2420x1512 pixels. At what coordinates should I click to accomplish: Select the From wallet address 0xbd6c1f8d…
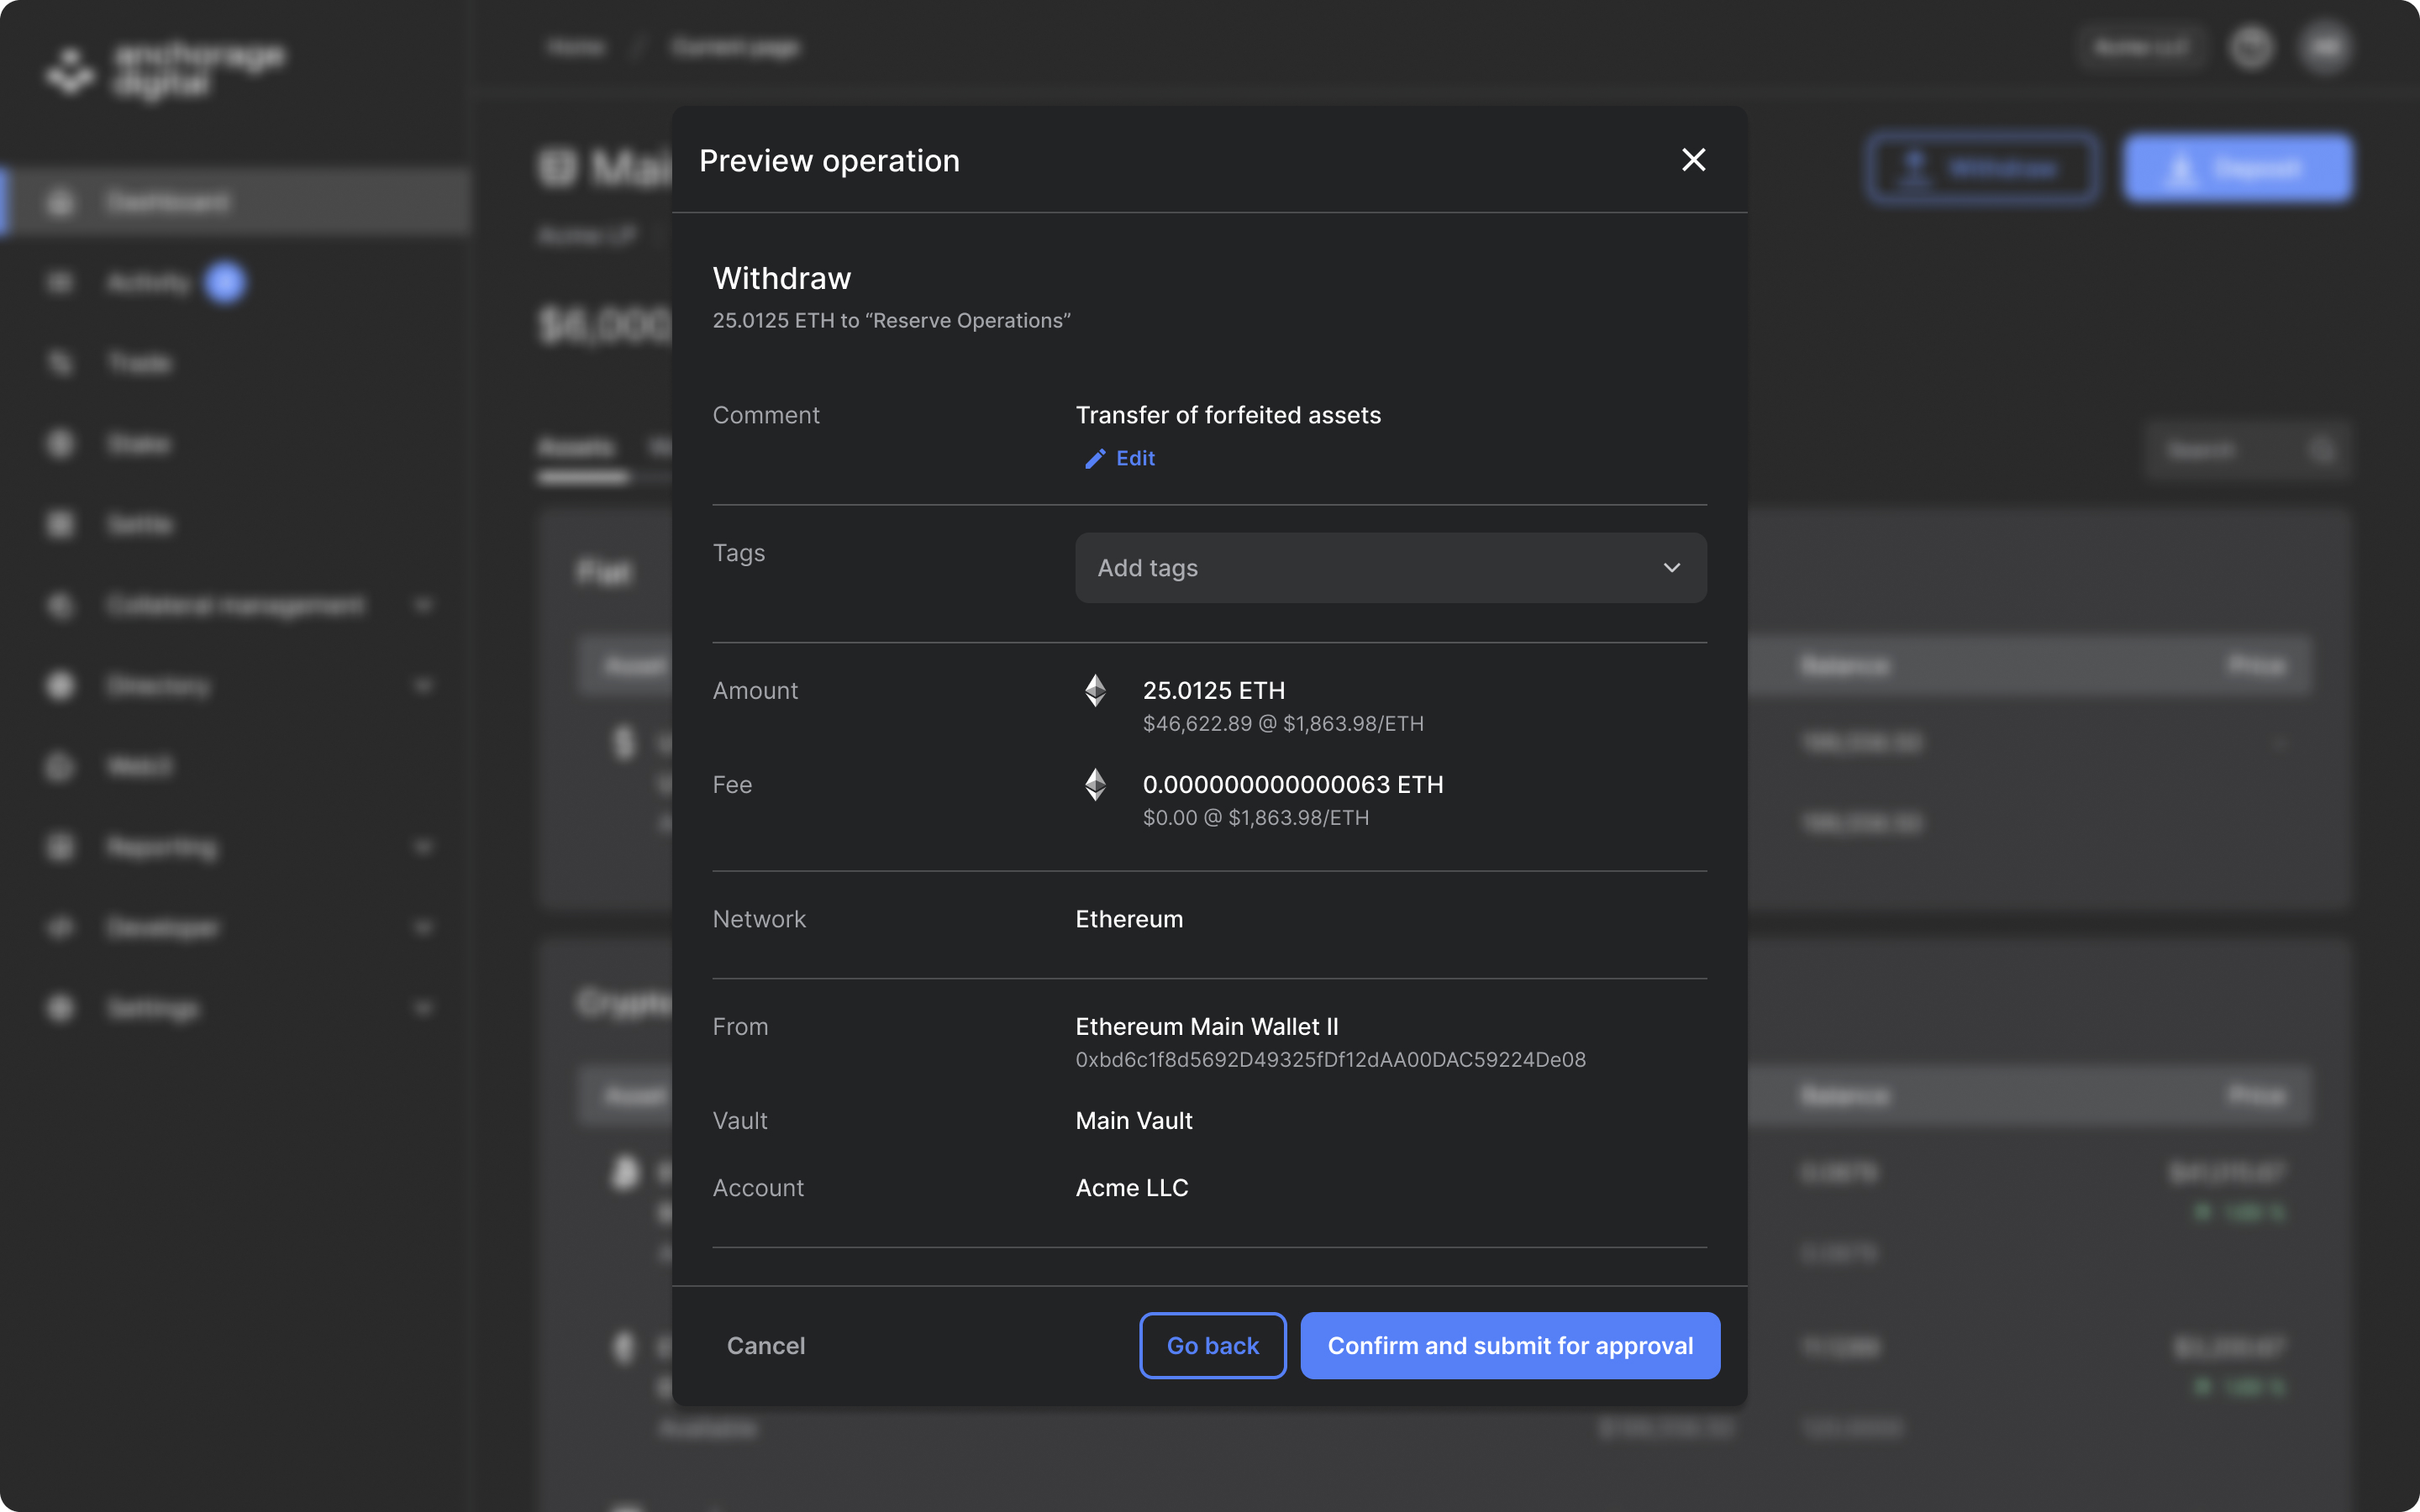coord(1330,1059)
